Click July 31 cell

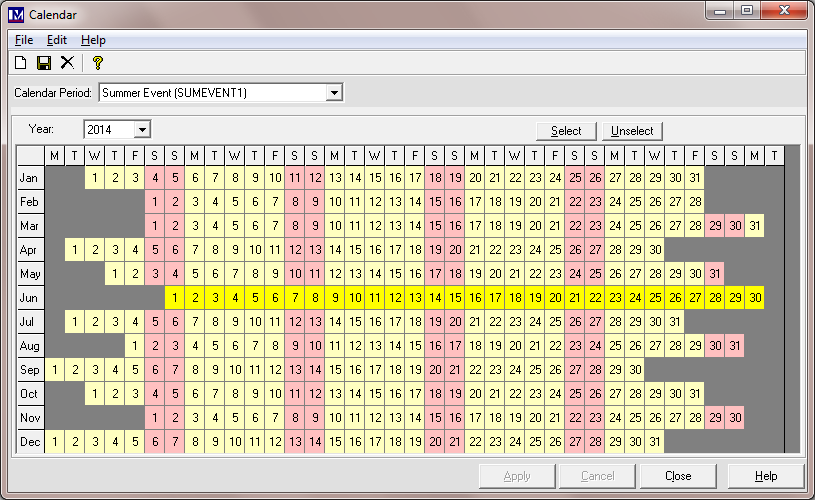coord(675,322)
